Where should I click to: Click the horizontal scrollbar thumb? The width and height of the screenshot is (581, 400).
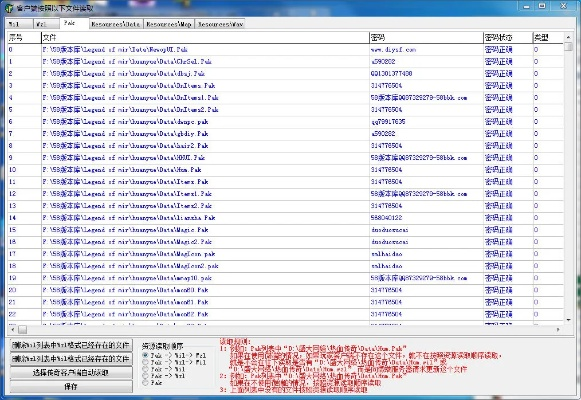point(23,330)
